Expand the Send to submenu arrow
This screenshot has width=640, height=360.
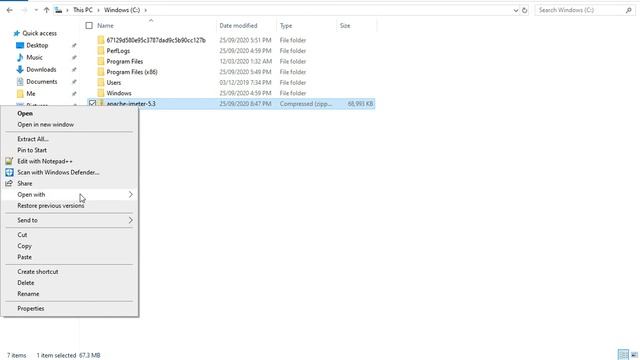pos(131,220)
